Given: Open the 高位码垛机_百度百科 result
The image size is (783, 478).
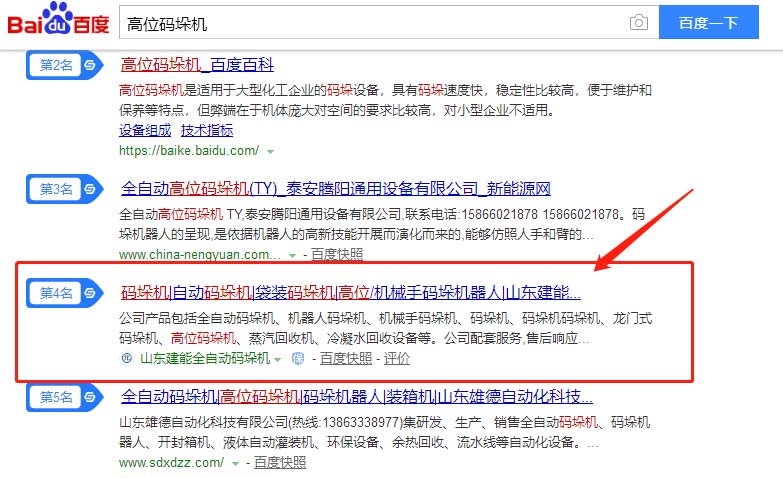Looking at the screenshot, I should point(197,66).
